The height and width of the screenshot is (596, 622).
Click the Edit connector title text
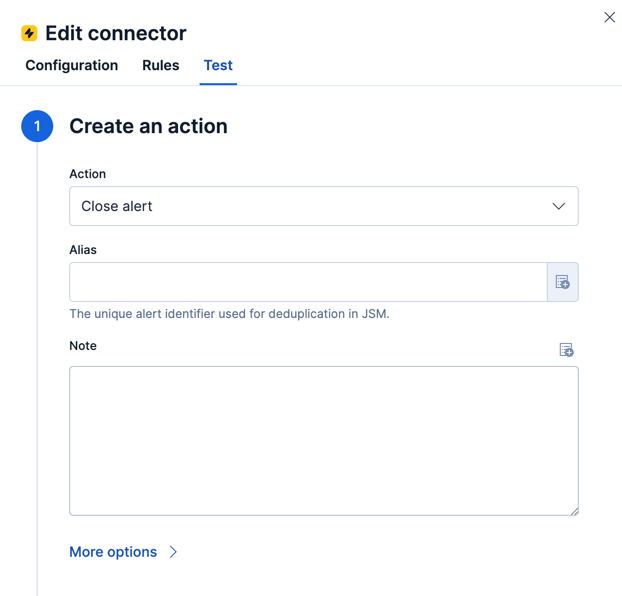pos(116,33)
